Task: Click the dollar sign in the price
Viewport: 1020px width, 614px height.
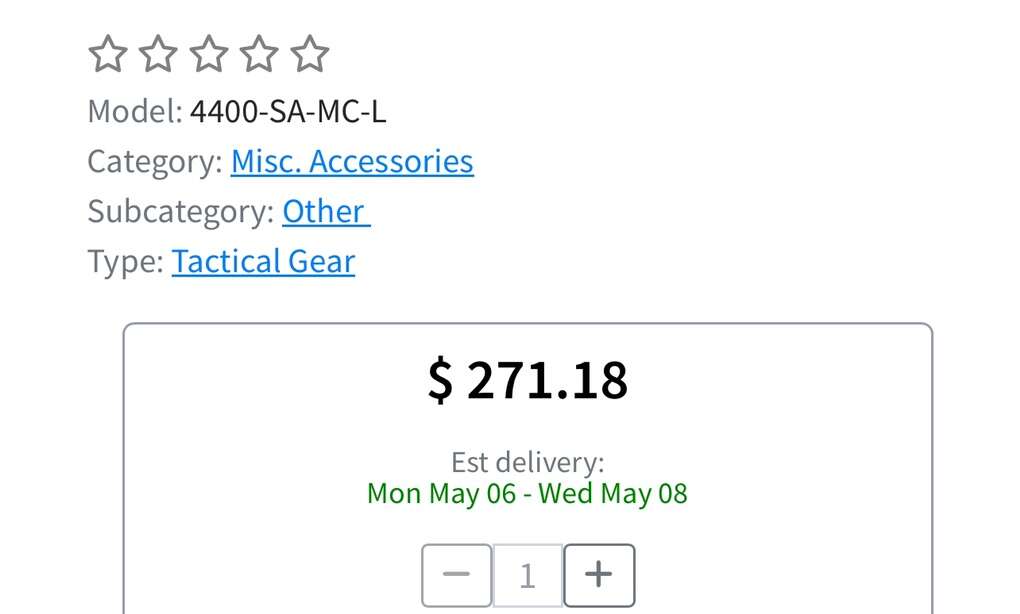Action: (440, 381)
